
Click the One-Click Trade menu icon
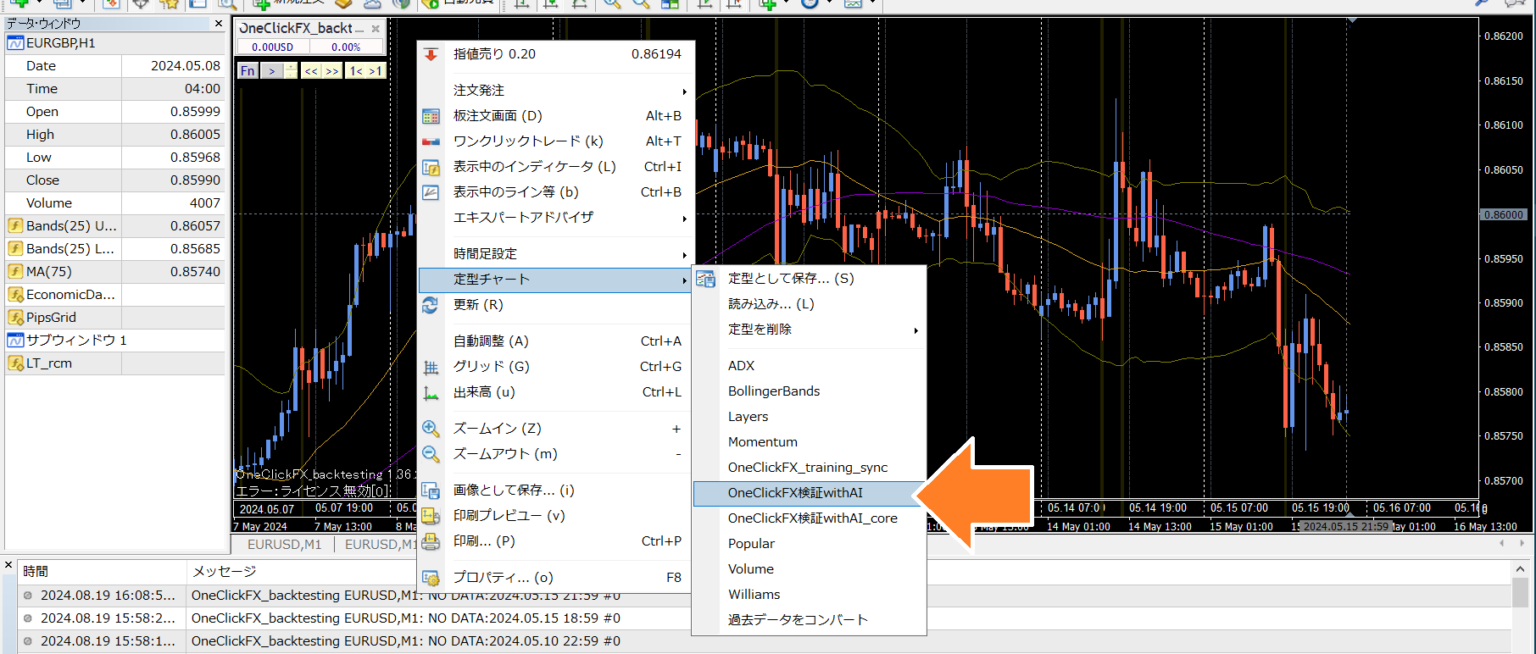click(431, 142)
